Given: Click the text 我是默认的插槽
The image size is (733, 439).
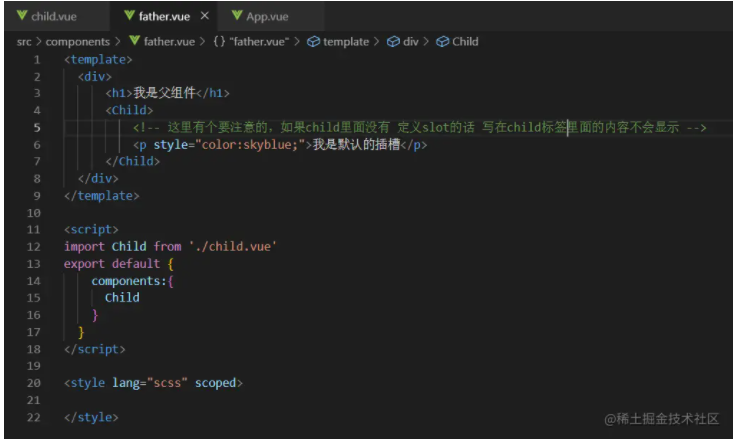Looking at the screenshot, I should (356, 144).
